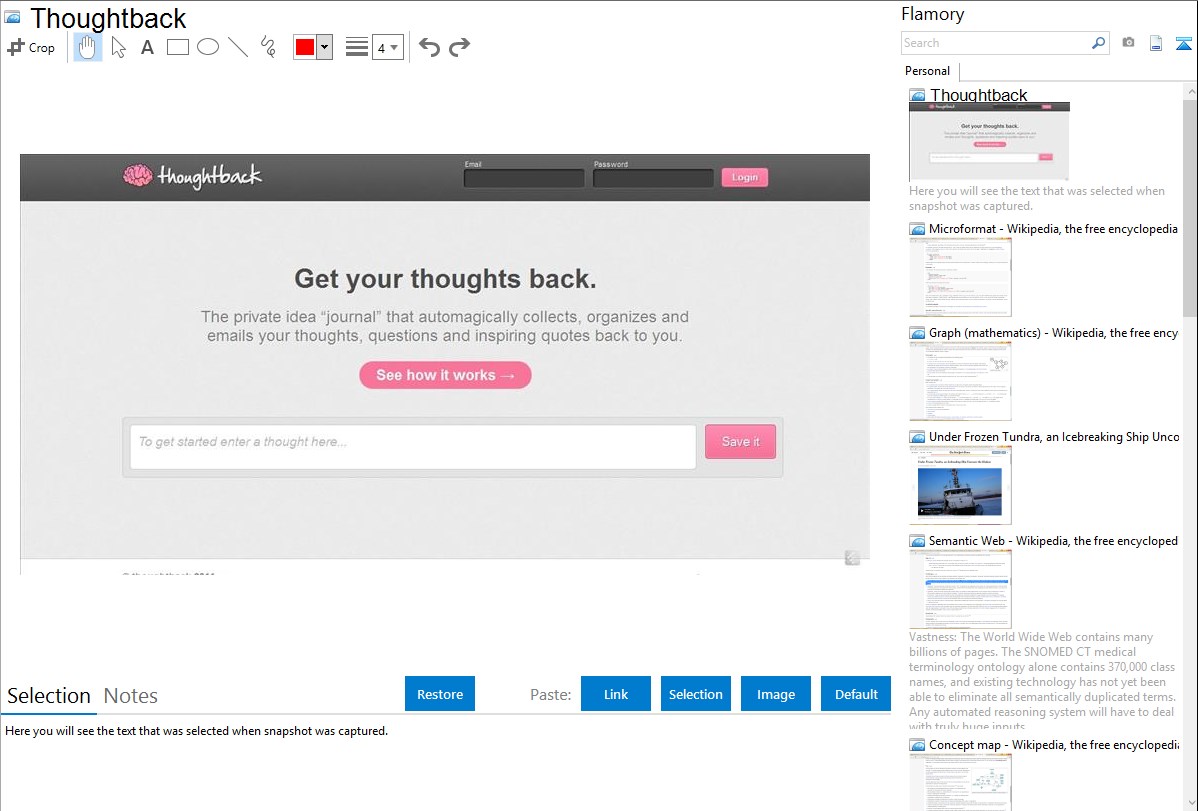The image size is (1198, 811).
Task: Open the Under Frozen Tundra snapshot thumbnail
Action: pyautogui.click(x=960, y=485)
